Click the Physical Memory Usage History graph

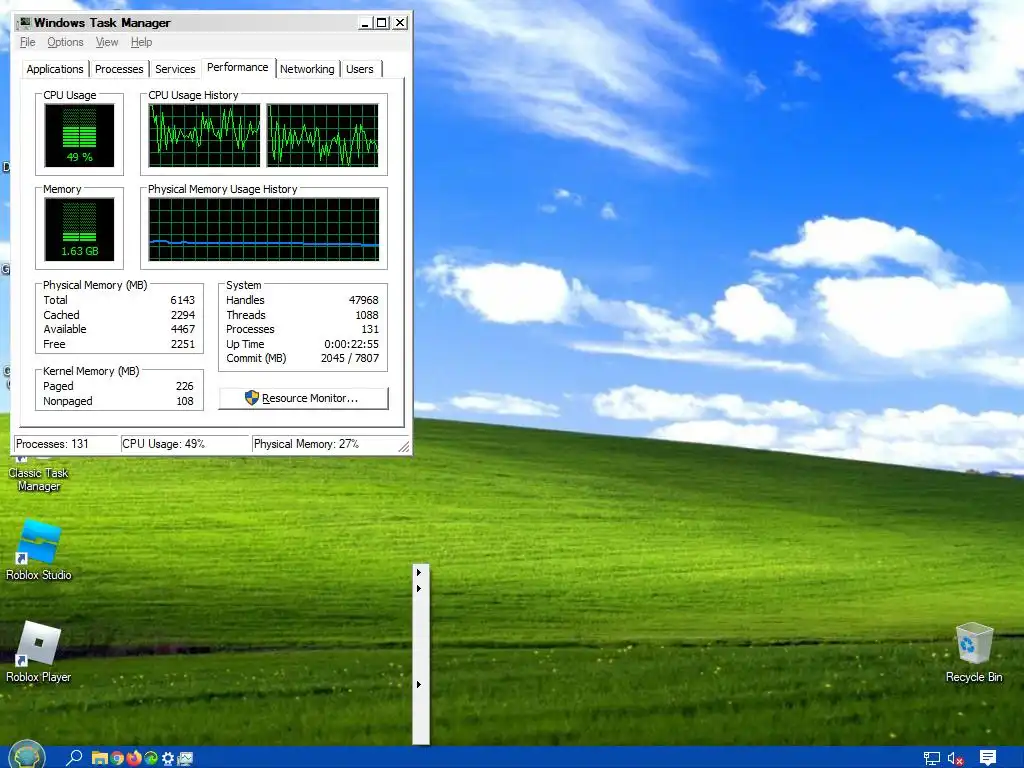click(264, 229)
